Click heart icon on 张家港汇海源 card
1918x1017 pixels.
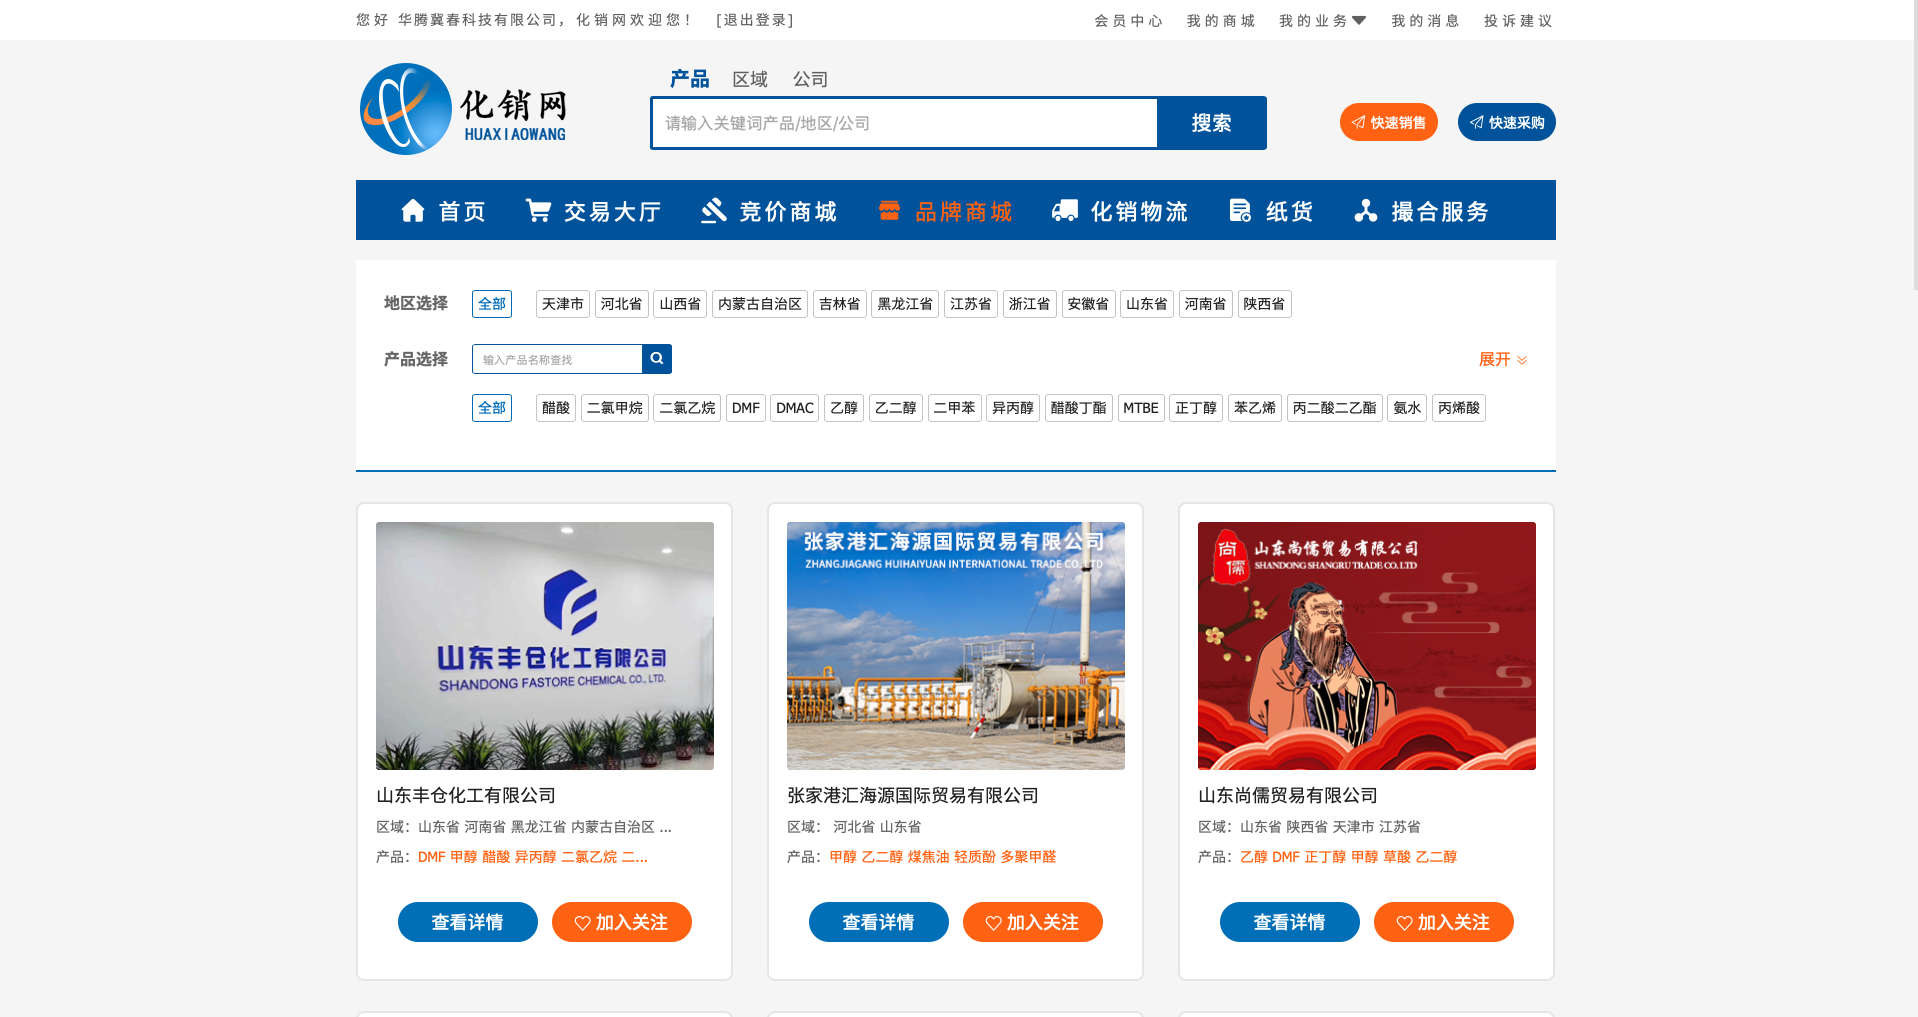coord(993,923)
